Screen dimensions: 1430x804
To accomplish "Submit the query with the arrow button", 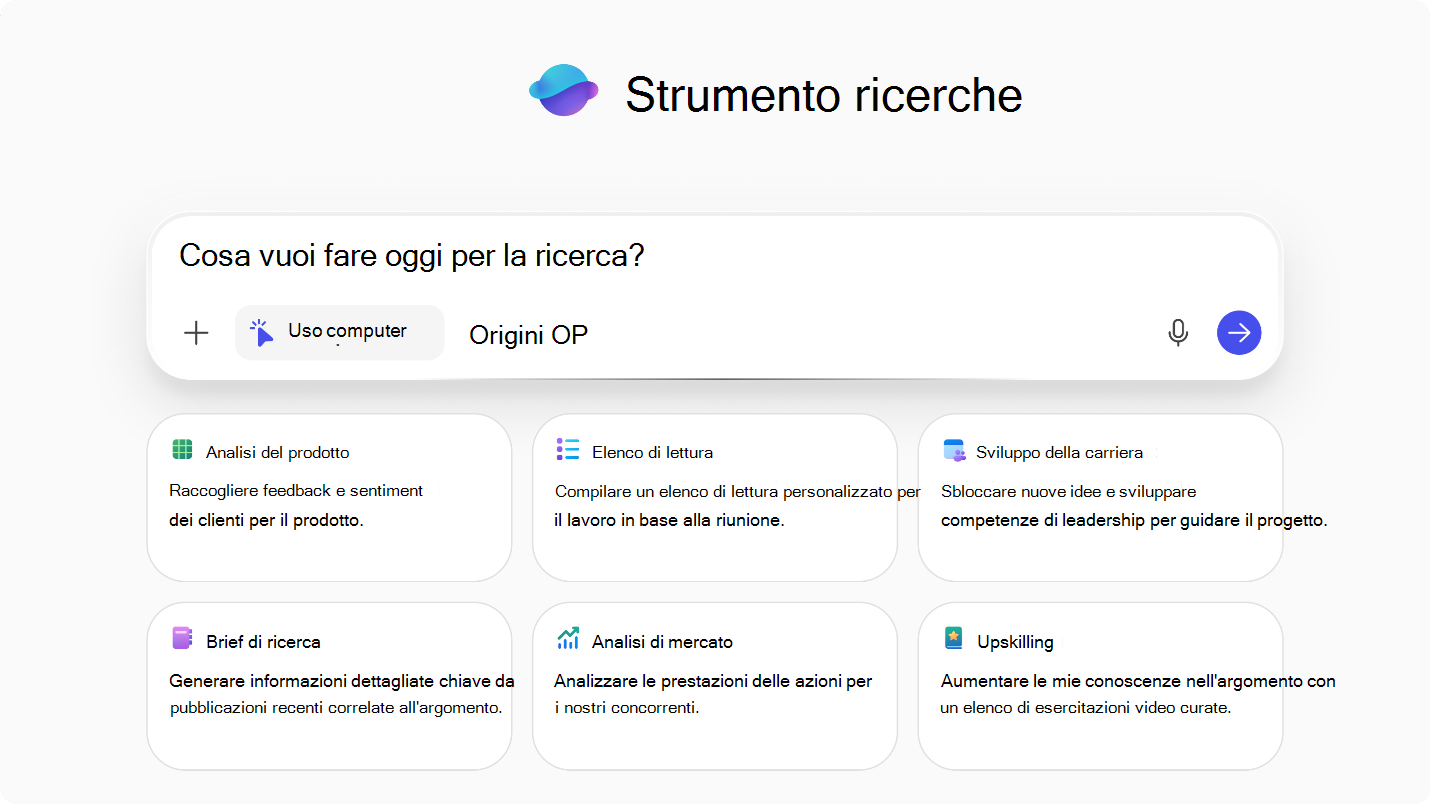I will point(1239,332).
